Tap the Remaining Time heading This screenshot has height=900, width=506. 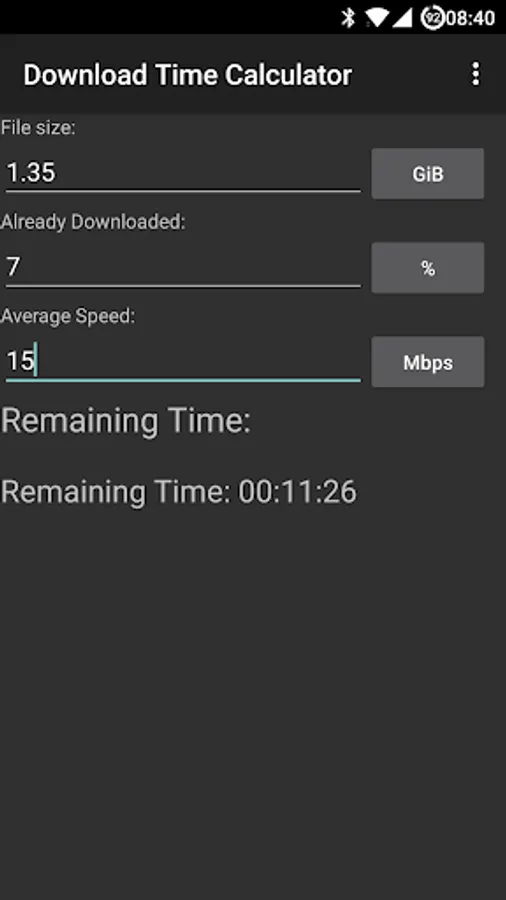point(126,421)
